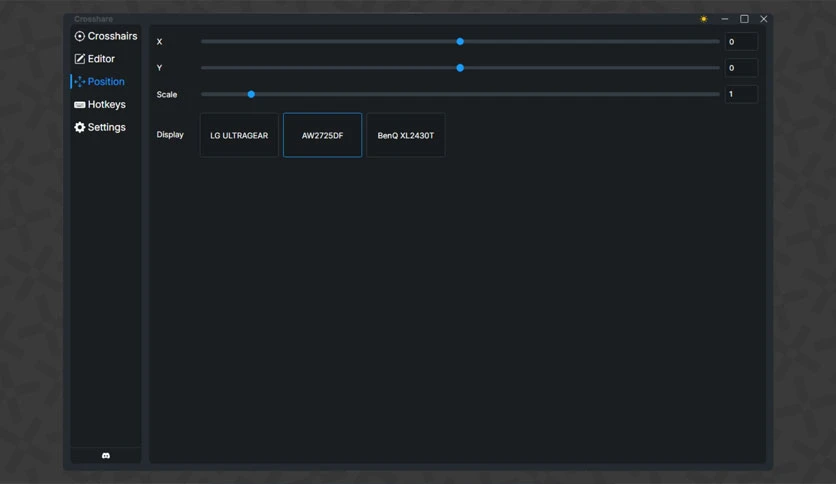836x484 pixels.
Task: Select the LG ULTRAGEAR display
Action: click(239, 135)
